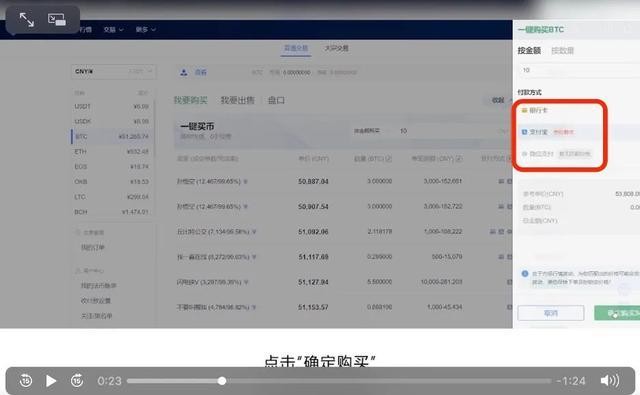Click the price 51,117.69
The height and width of the screenshot is (395, 640).
[x=313, y=257]
